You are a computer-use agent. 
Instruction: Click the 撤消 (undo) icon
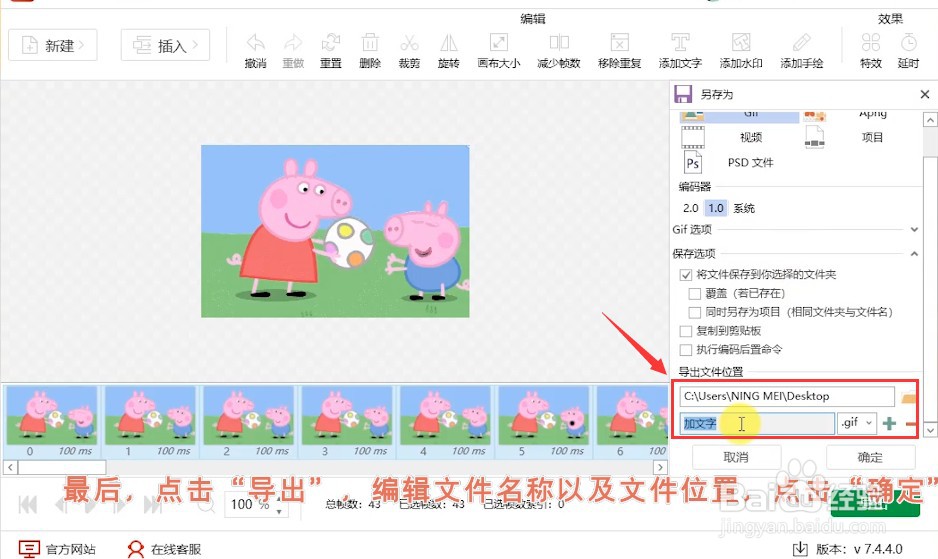coord(255,43)
